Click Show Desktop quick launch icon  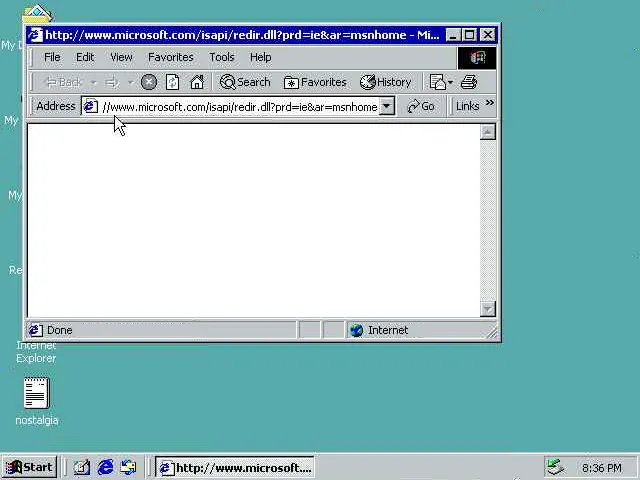pos(82,467)
